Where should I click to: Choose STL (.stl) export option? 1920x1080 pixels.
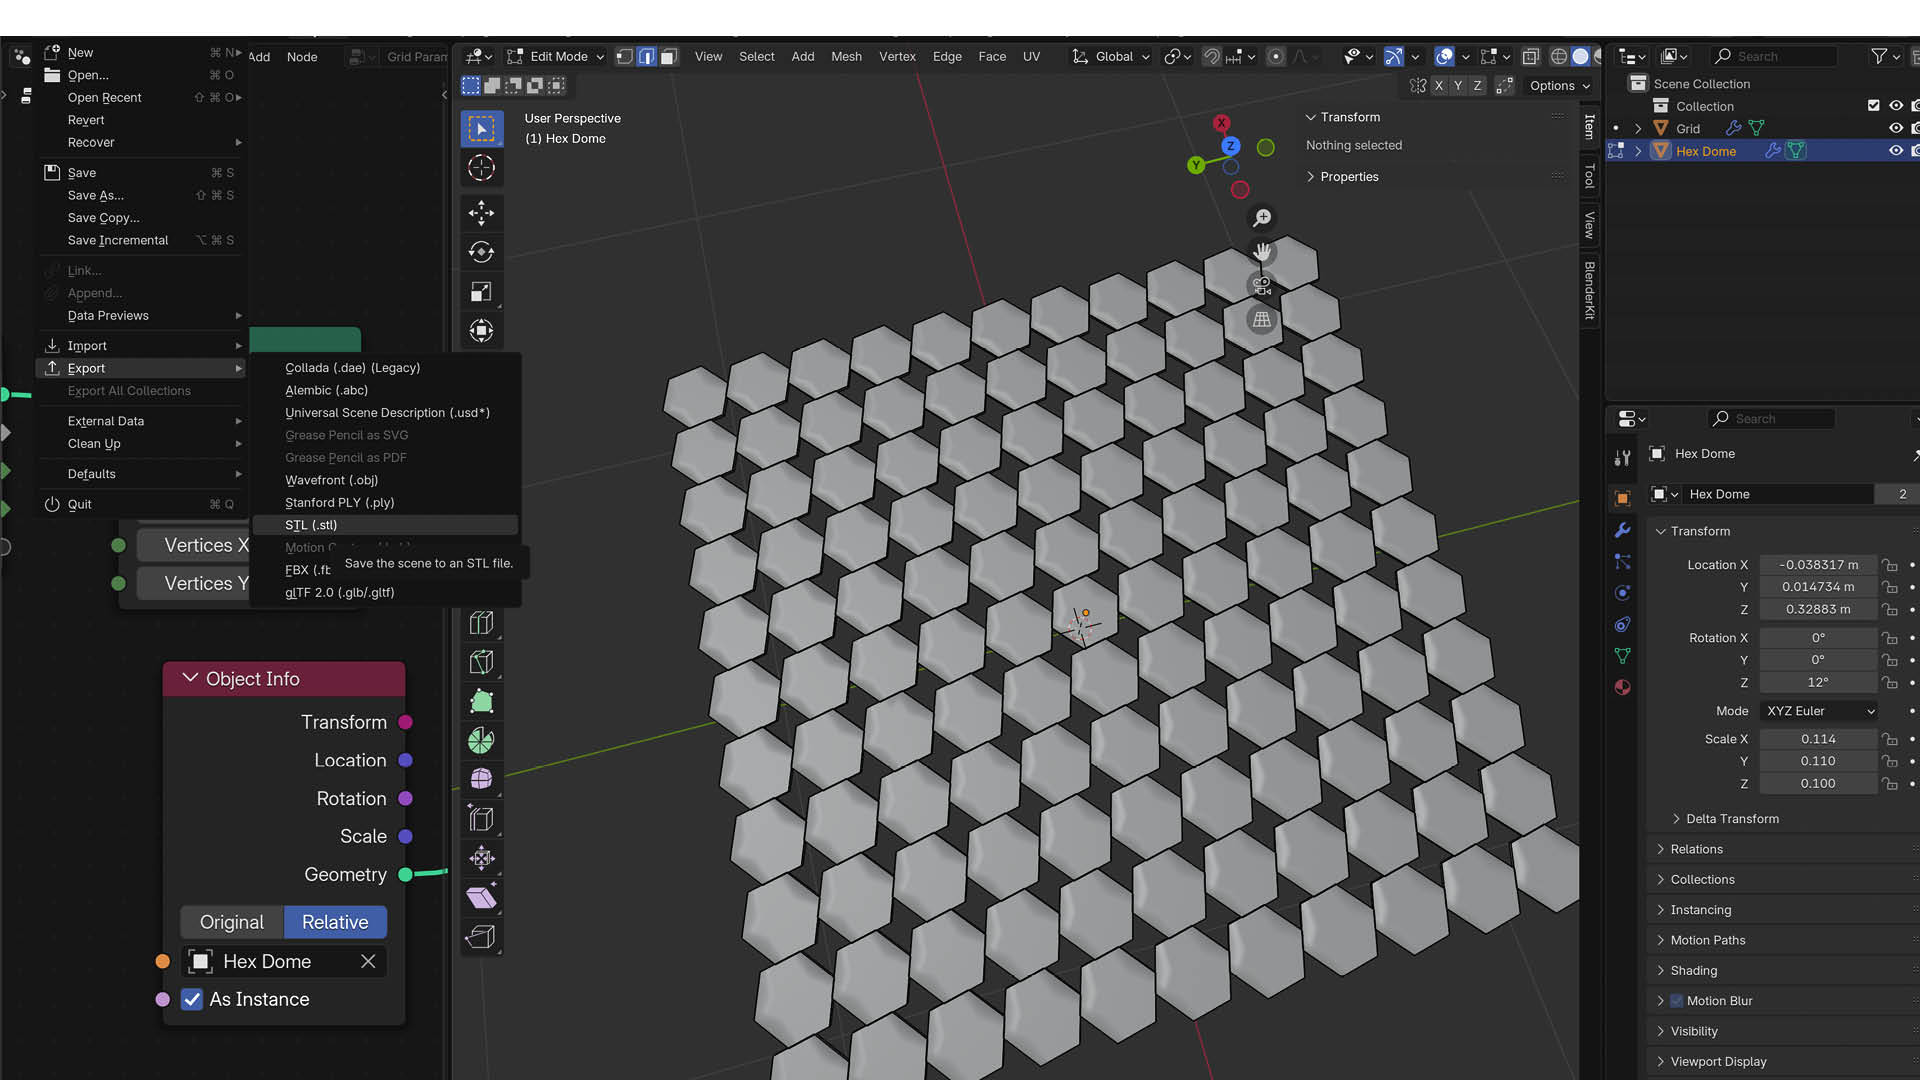pyautogui.click(x=311, y=525)
